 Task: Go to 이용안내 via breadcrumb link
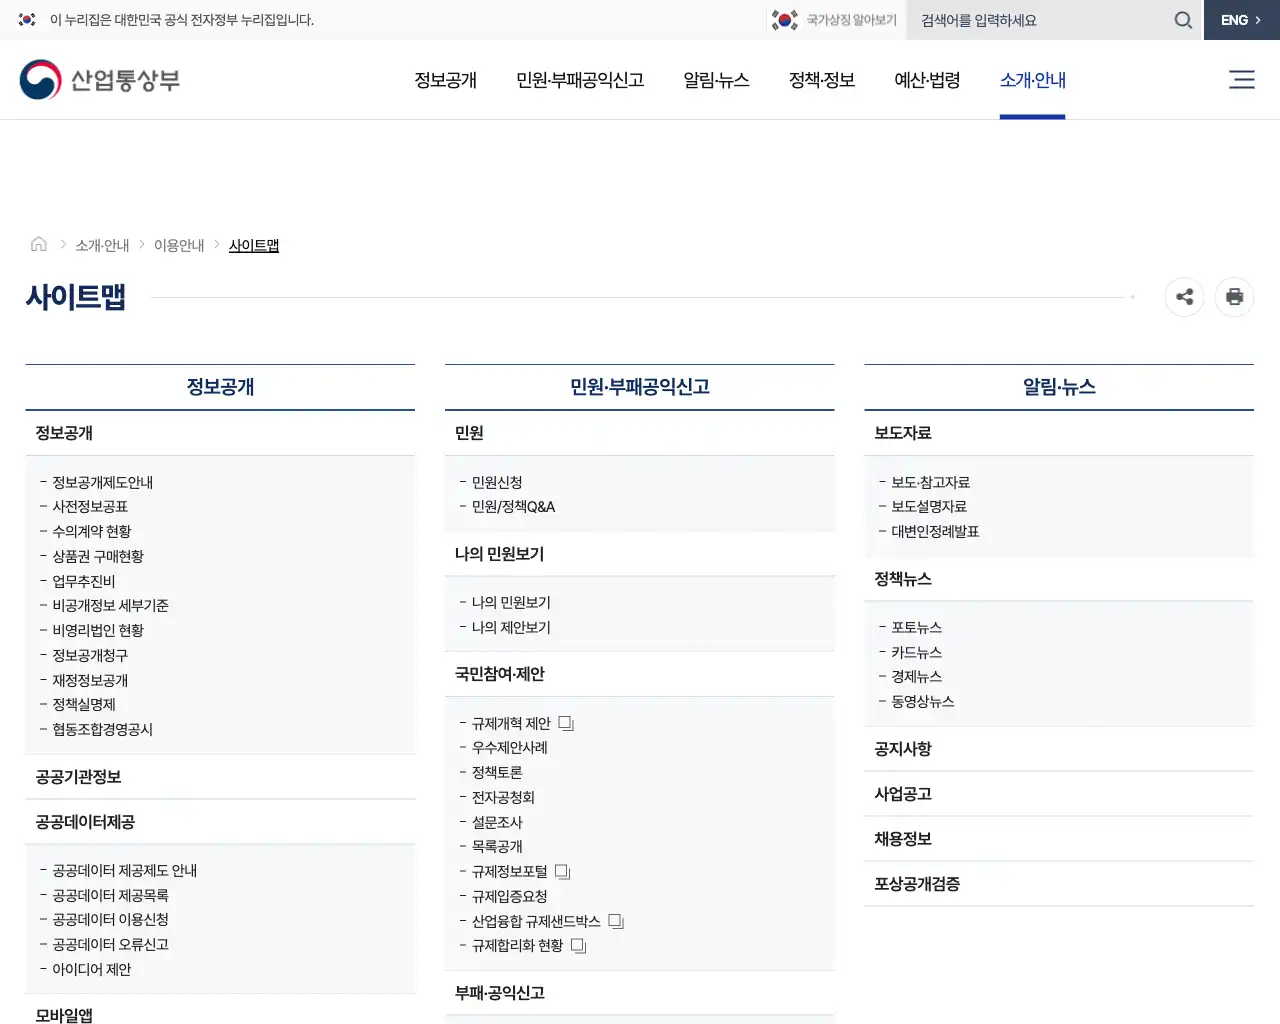(179, 244)
